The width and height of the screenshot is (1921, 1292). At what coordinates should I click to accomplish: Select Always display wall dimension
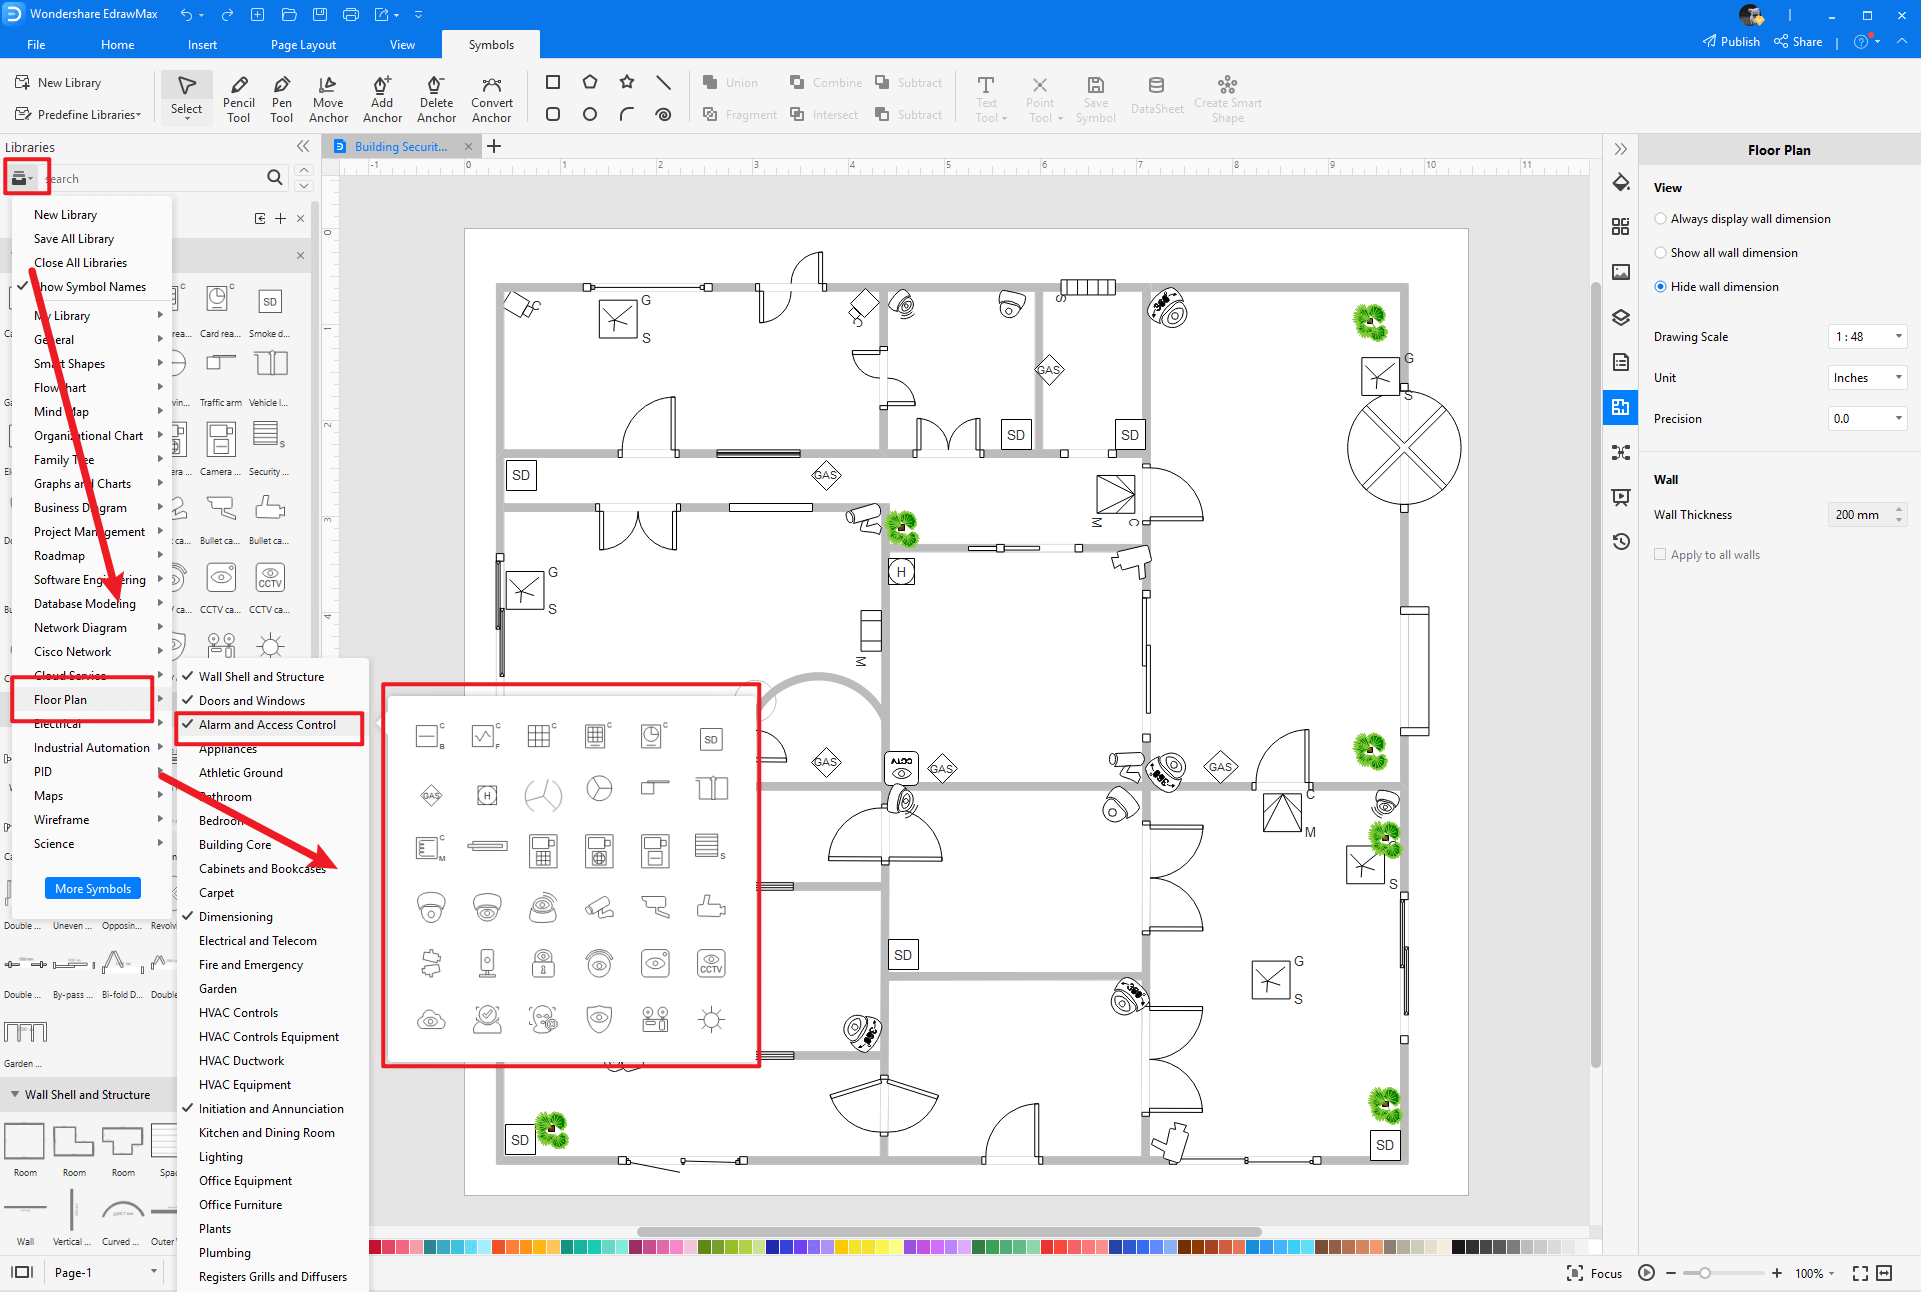(1742, 219)
